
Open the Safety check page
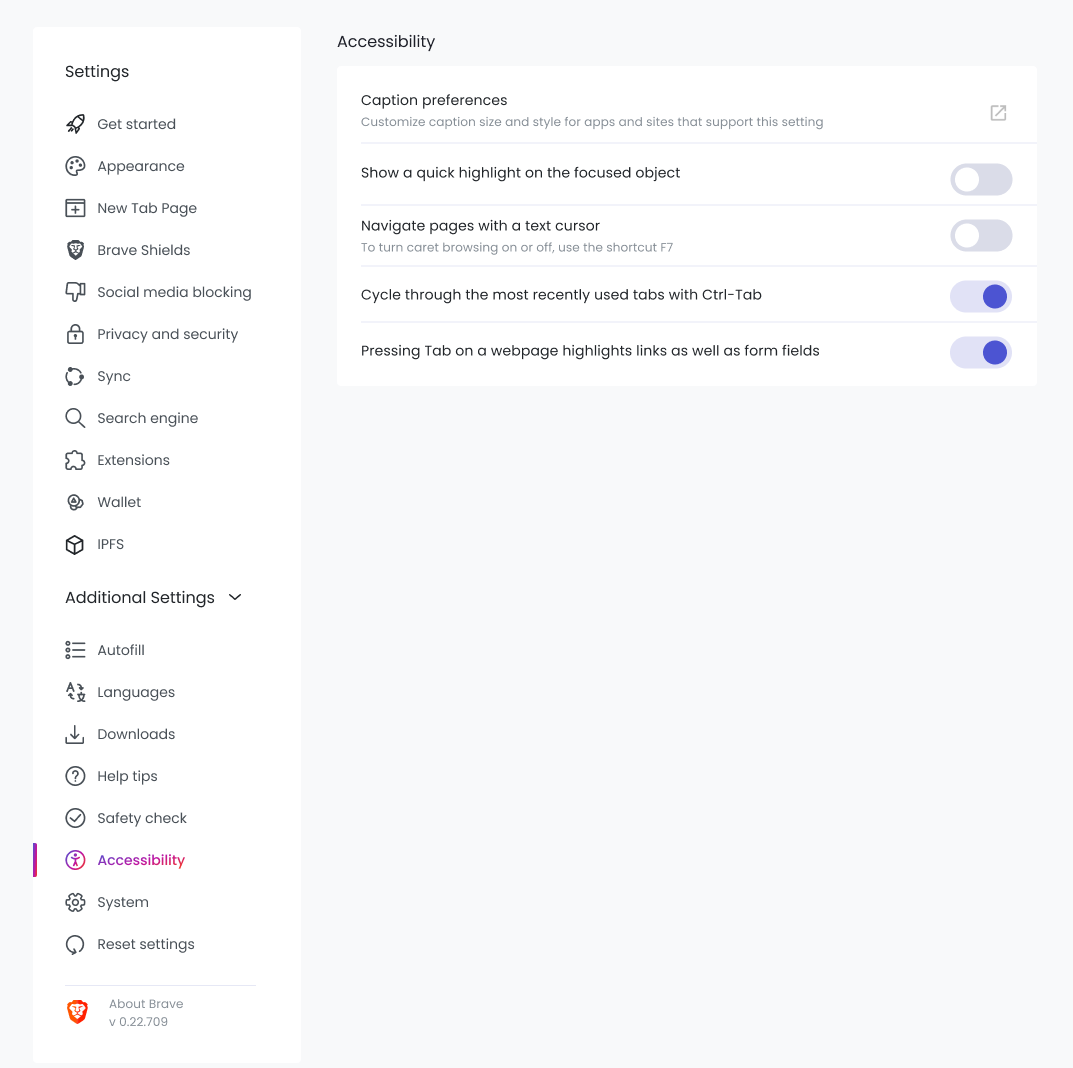click(141, 817)
